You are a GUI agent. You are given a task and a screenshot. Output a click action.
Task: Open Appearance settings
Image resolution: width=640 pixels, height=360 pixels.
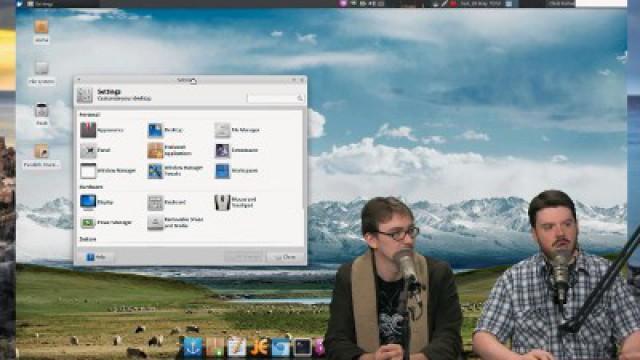click(x=102, y=130)
